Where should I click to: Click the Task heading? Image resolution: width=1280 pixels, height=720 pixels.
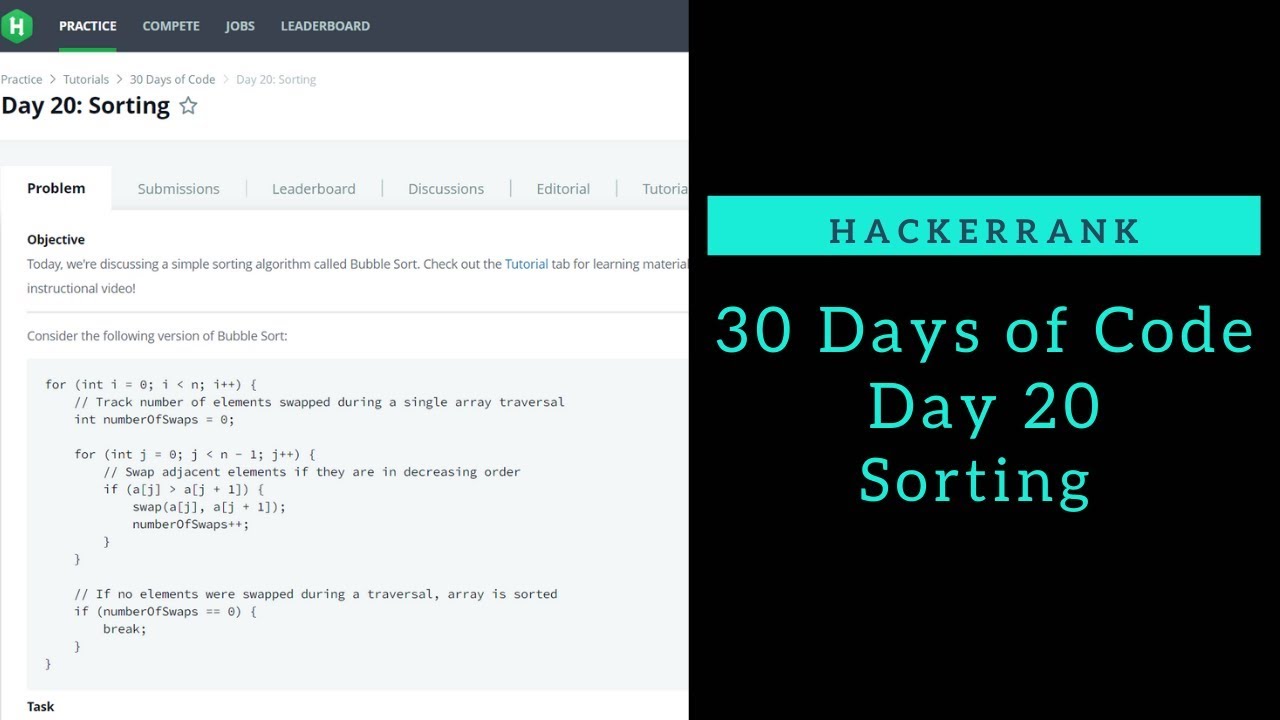point(41,706)
